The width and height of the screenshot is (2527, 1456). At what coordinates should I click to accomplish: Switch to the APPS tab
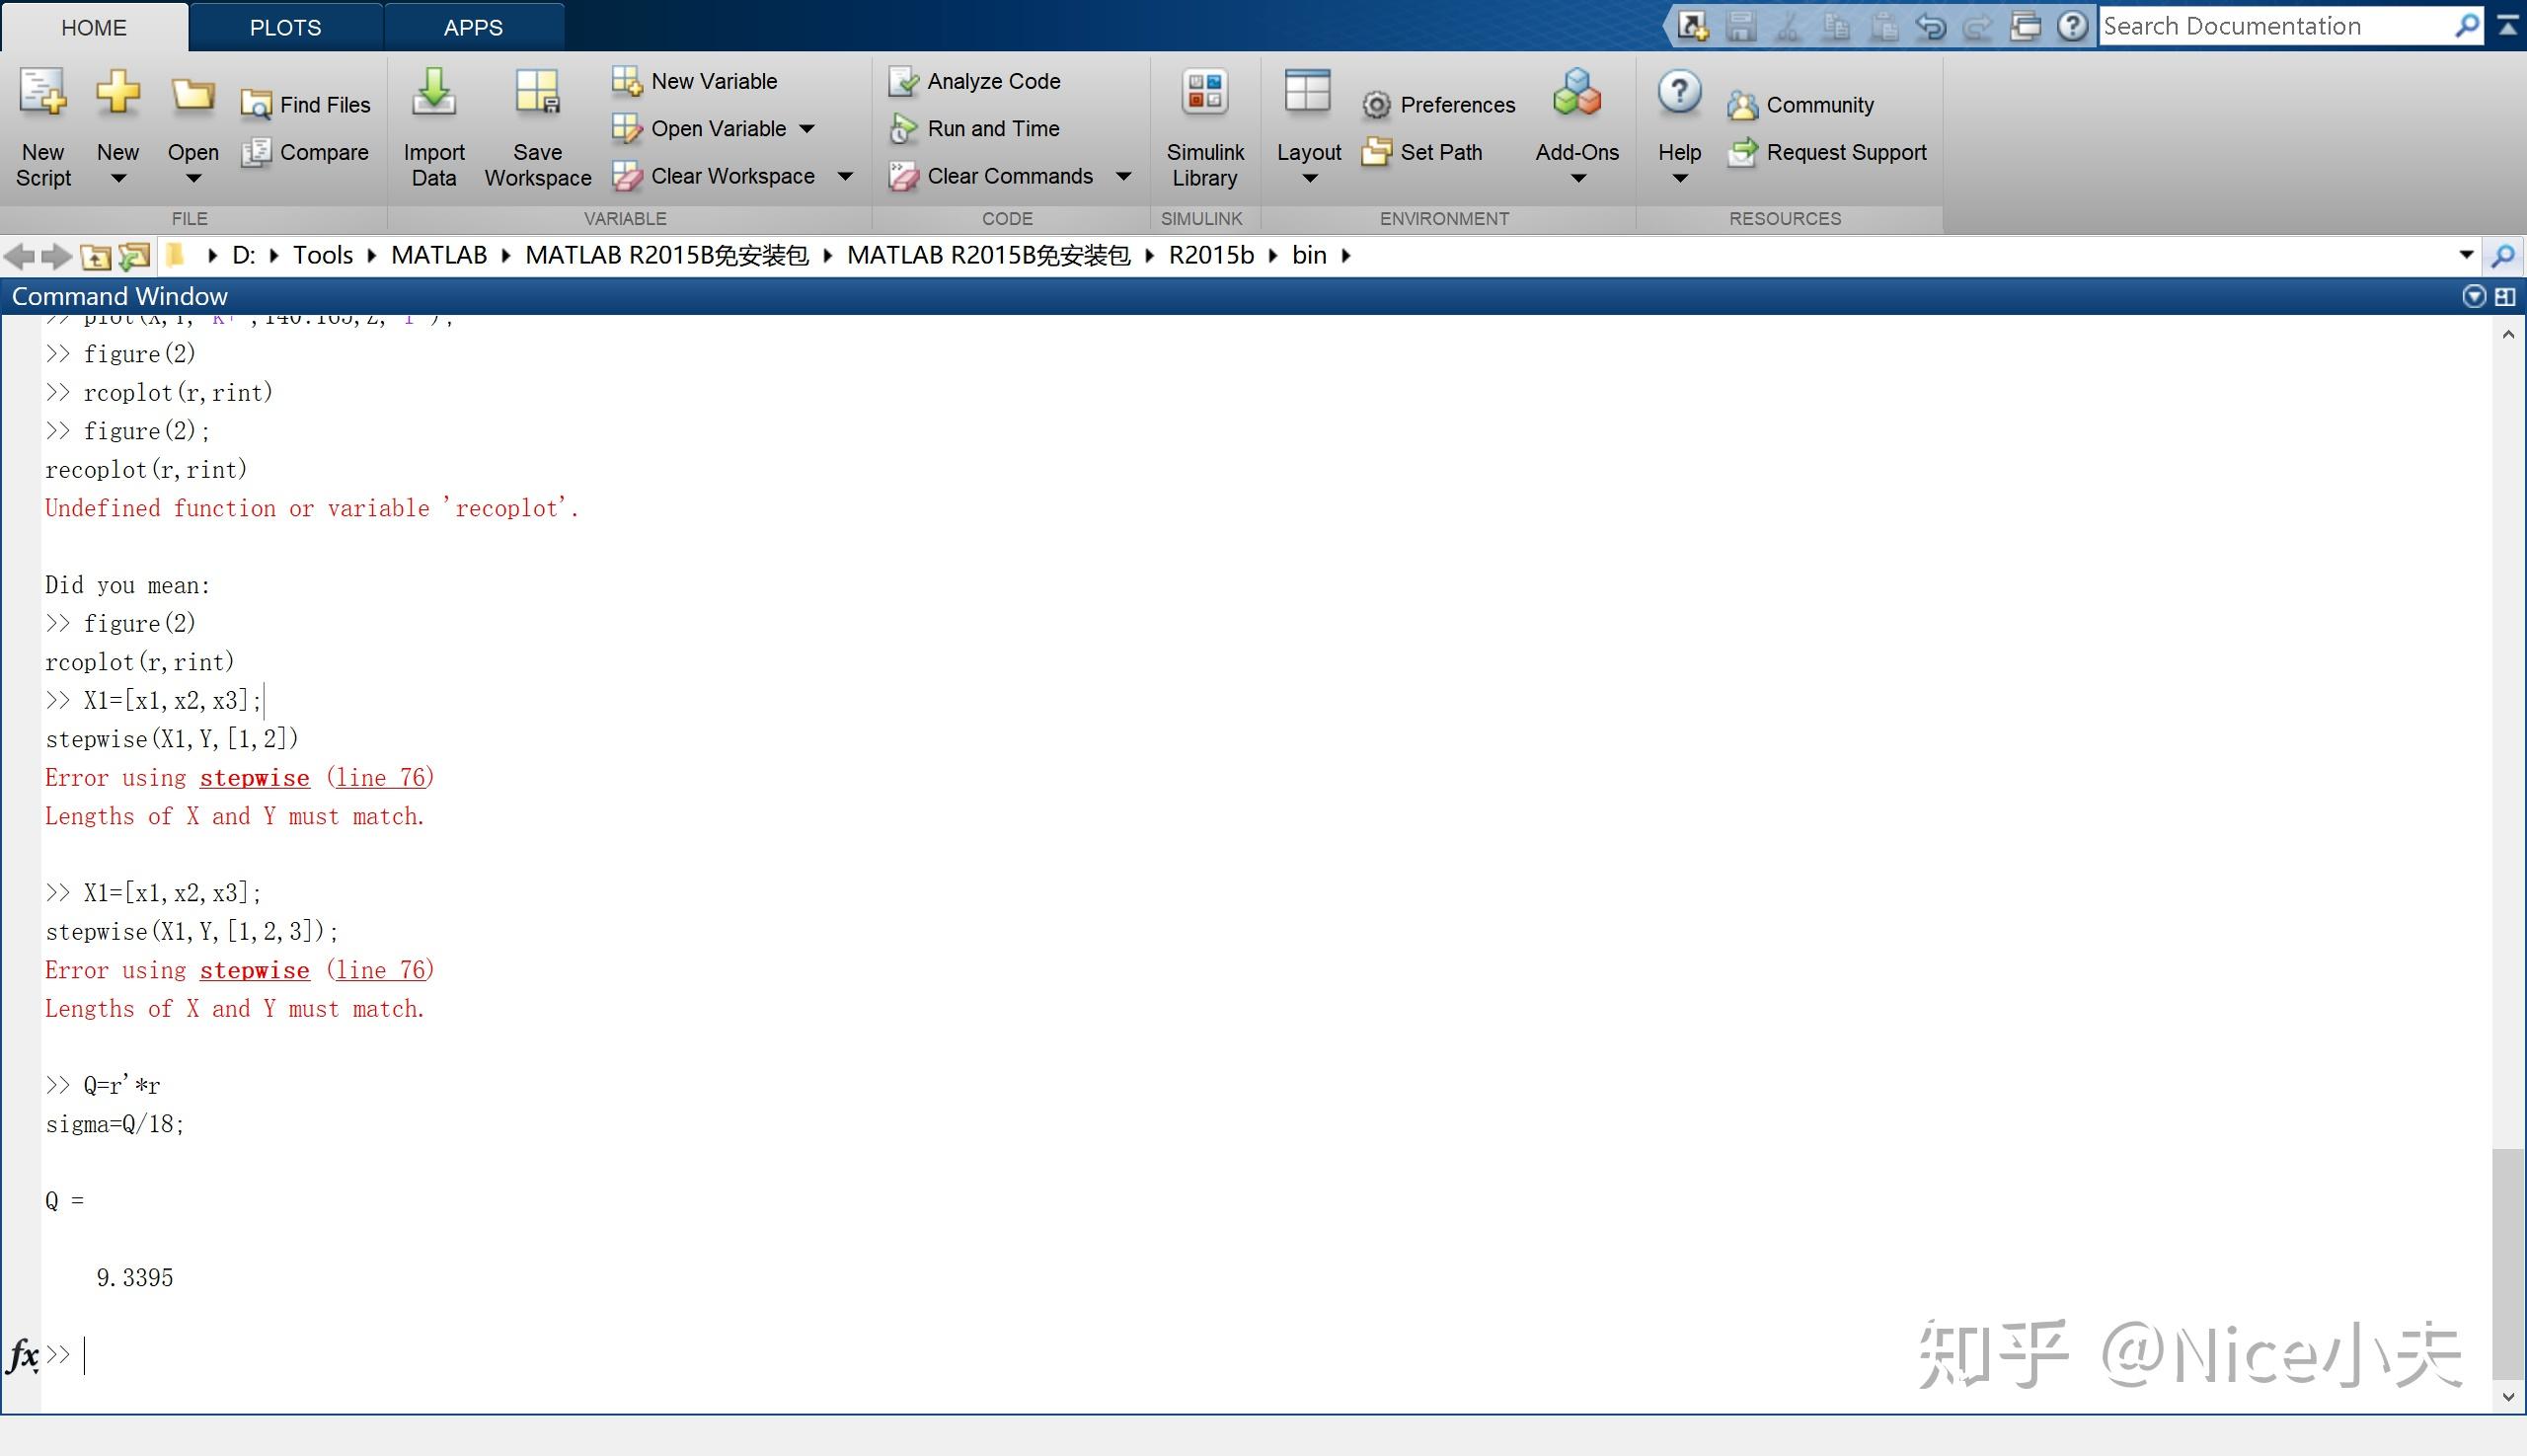pos(473,27)
